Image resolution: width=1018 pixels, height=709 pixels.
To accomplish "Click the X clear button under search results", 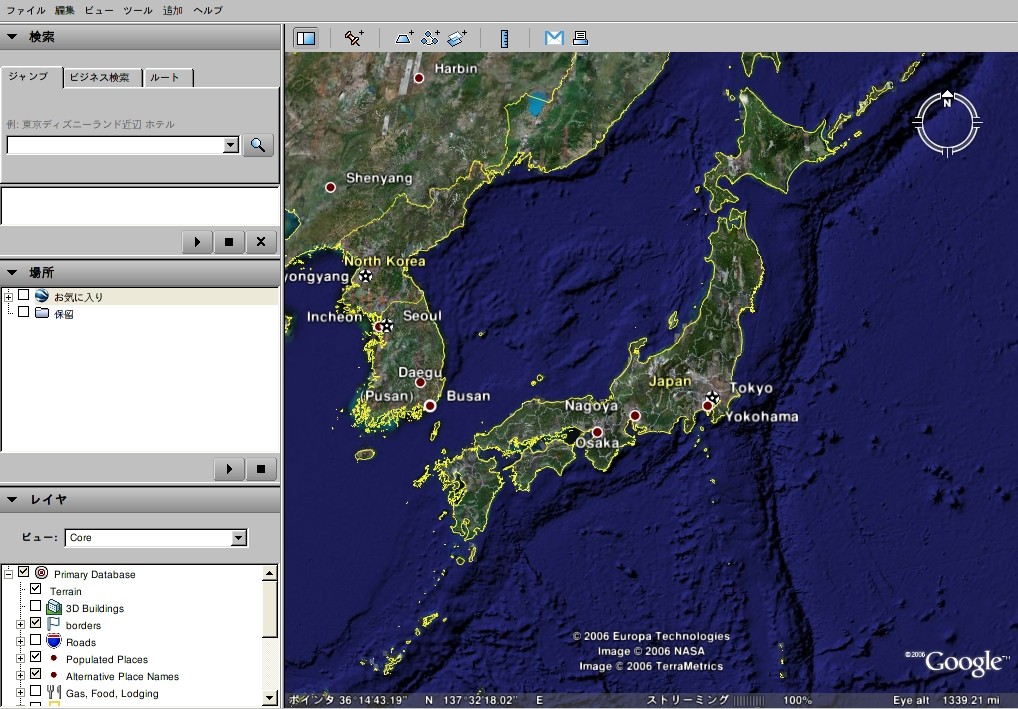I will coord(261,242).
